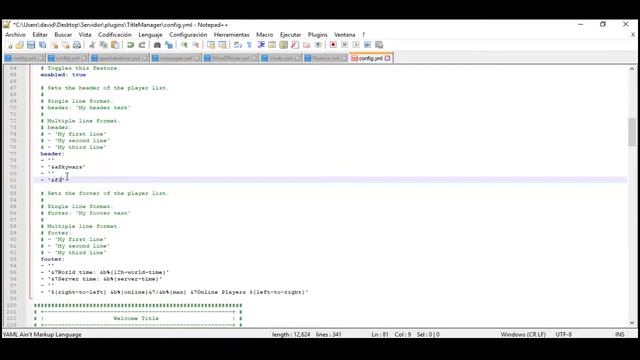Open the Codificación menu
This screenshot has width=640, height=360.
click(x=115, y=35)
